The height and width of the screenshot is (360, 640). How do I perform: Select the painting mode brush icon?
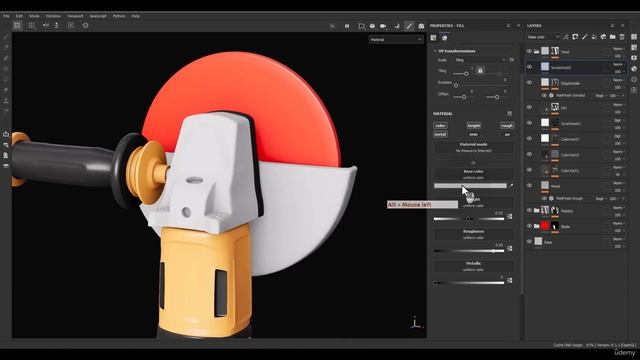pyautogui.click(x=409, y=26)
